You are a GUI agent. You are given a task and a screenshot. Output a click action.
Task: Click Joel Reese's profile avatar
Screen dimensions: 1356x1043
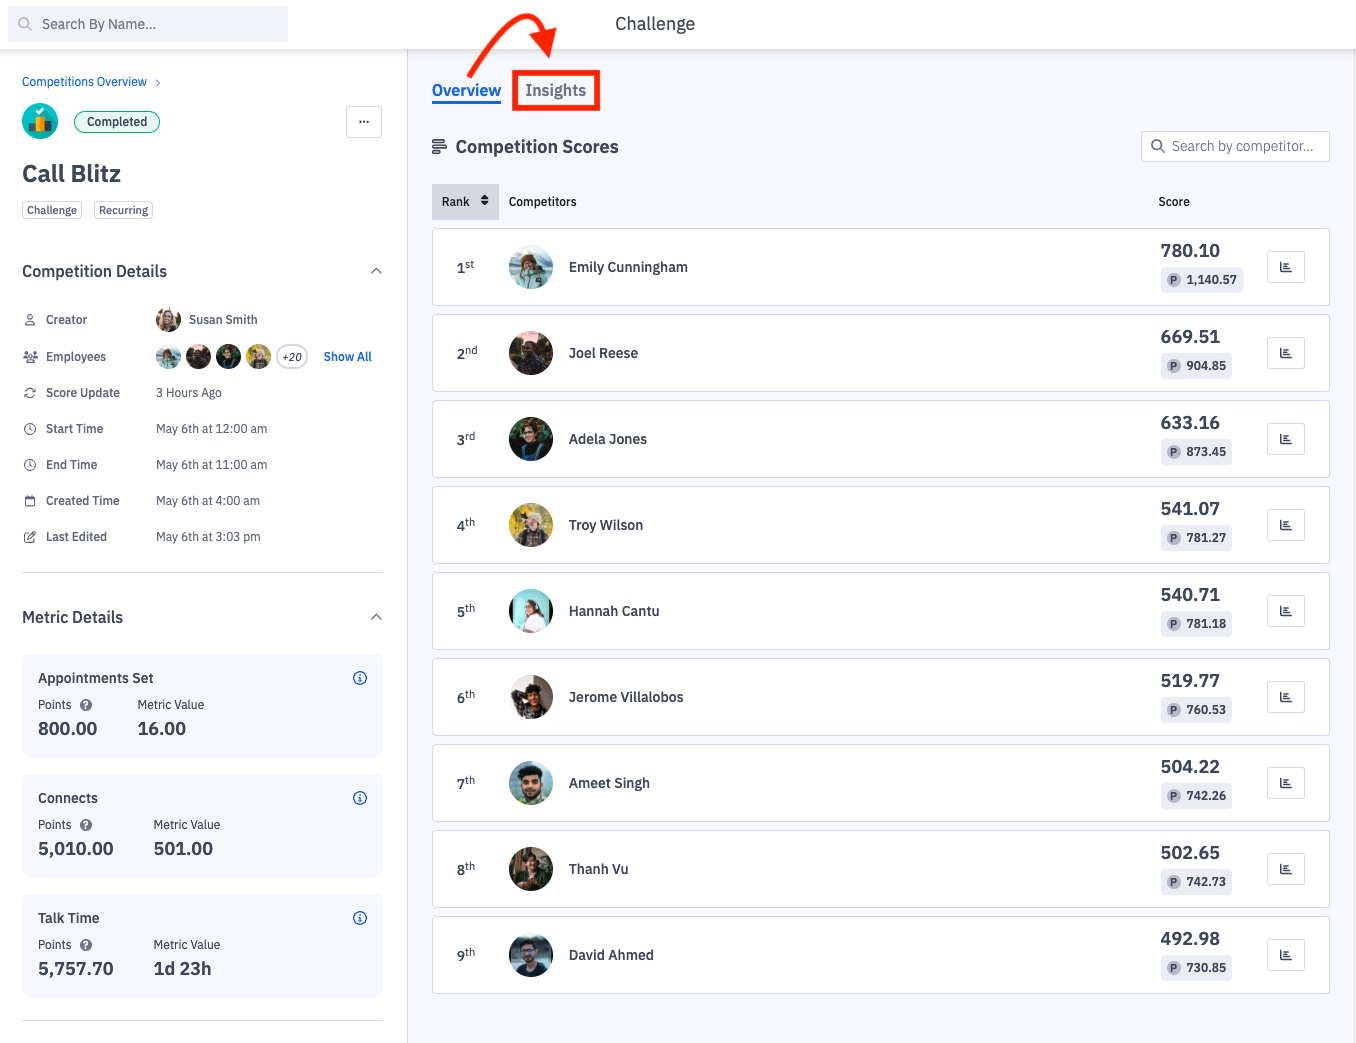[531, 353]
